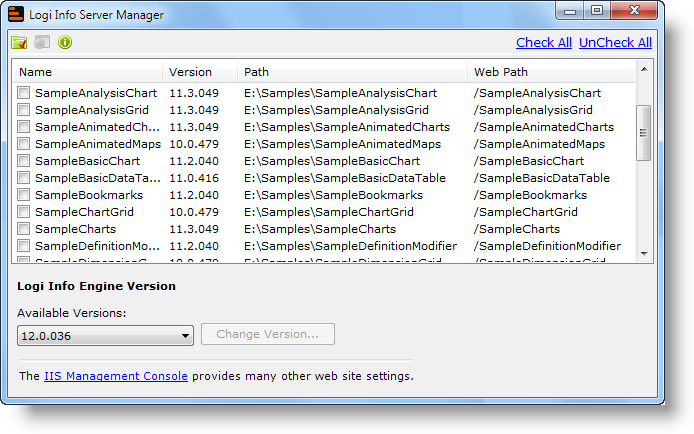Check the SampleDefinitionMo... checkbox
Screen dimensions: 694x434
coord(23,246)
